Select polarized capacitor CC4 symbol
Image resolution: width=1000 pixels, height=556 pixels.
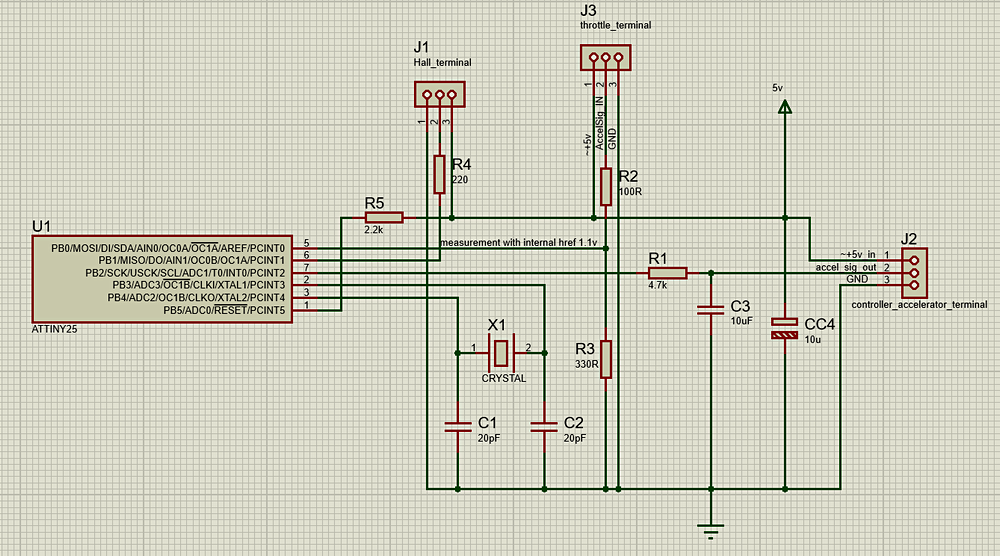click(x=785, y=328)
